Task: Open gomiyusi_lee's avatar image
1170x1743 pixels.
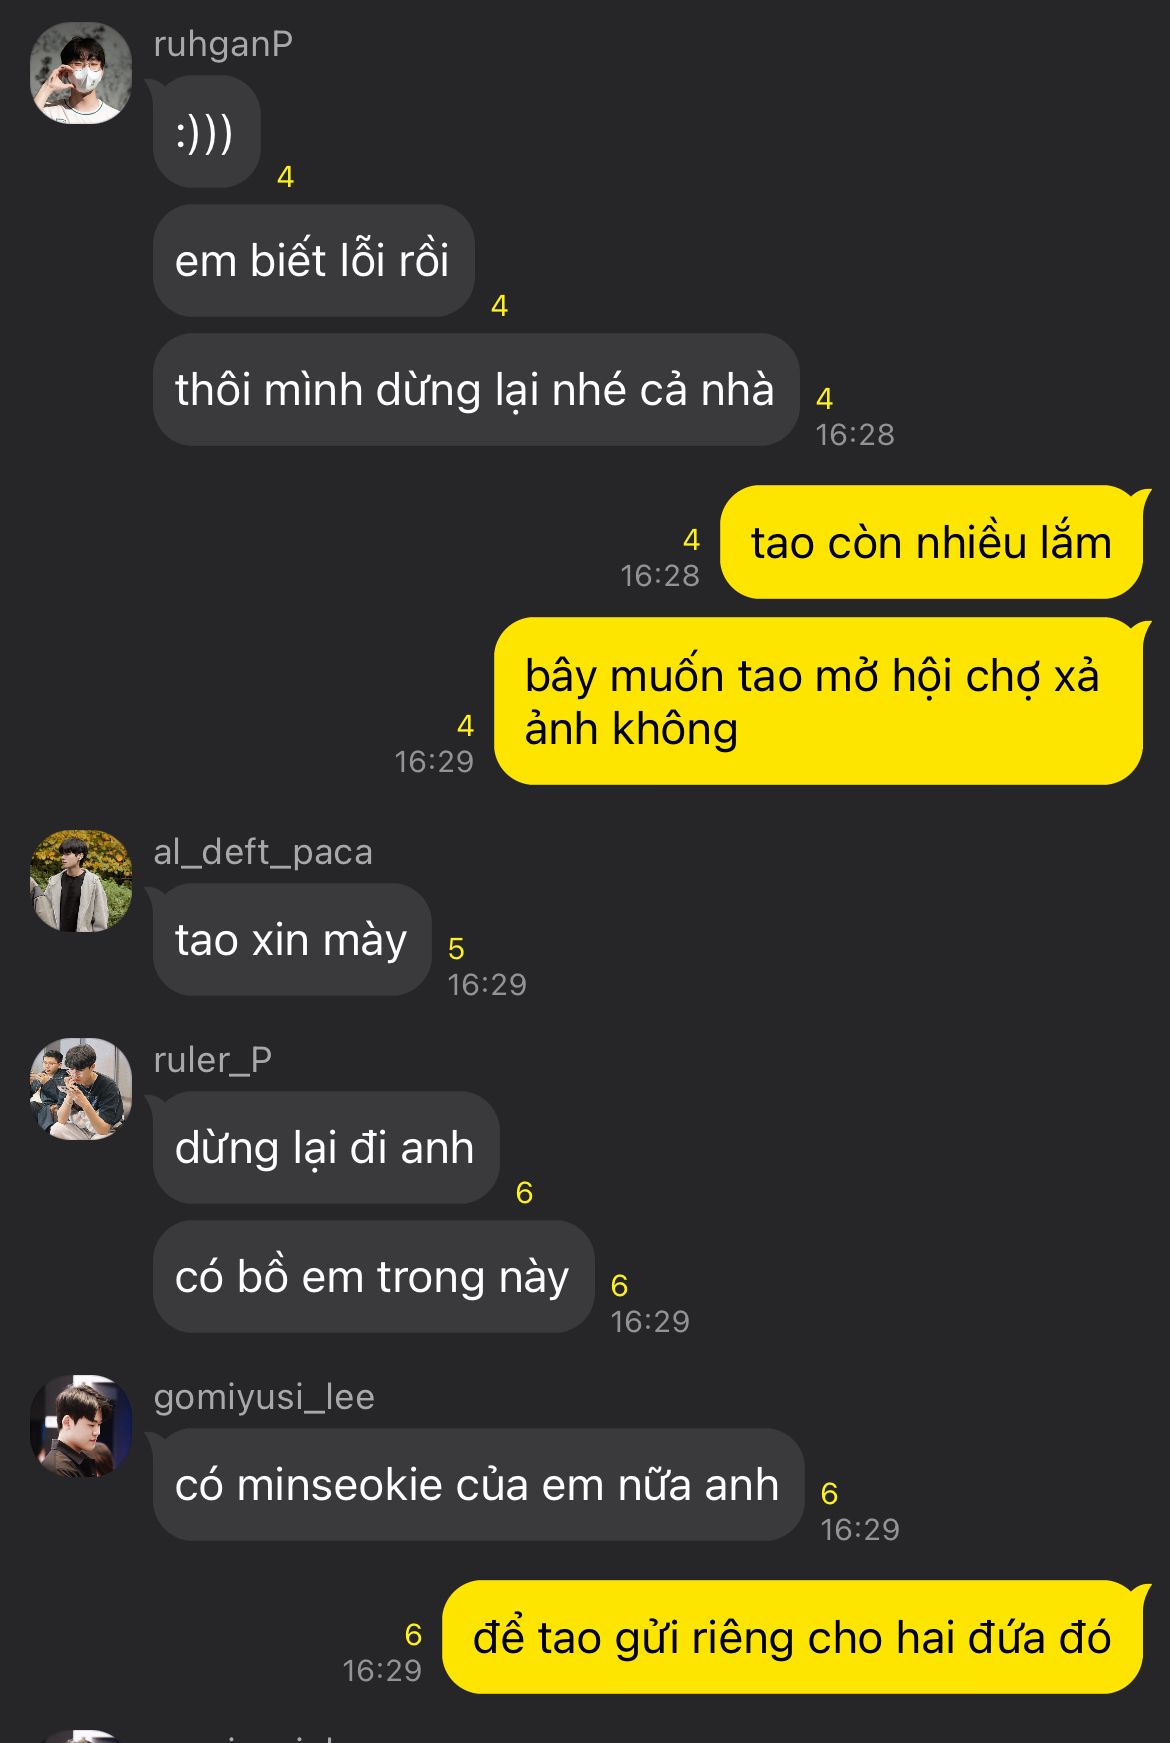Action: pyautogui.click(x=81, y=1426)
